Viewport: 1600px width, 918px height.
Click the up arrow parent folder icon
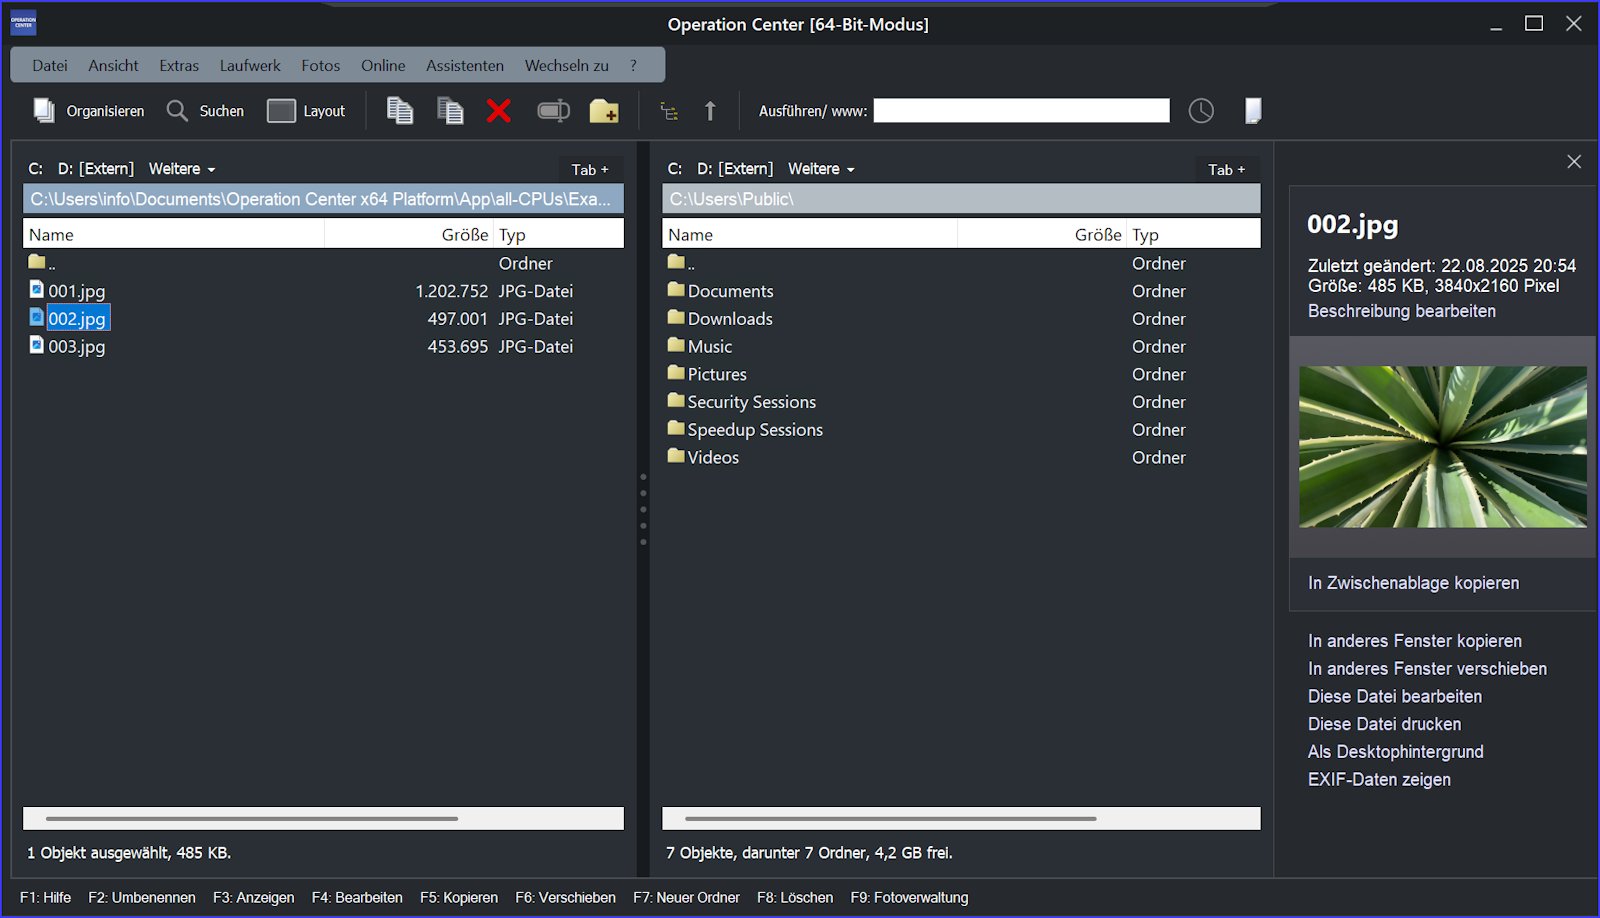[x=710, y=111]
